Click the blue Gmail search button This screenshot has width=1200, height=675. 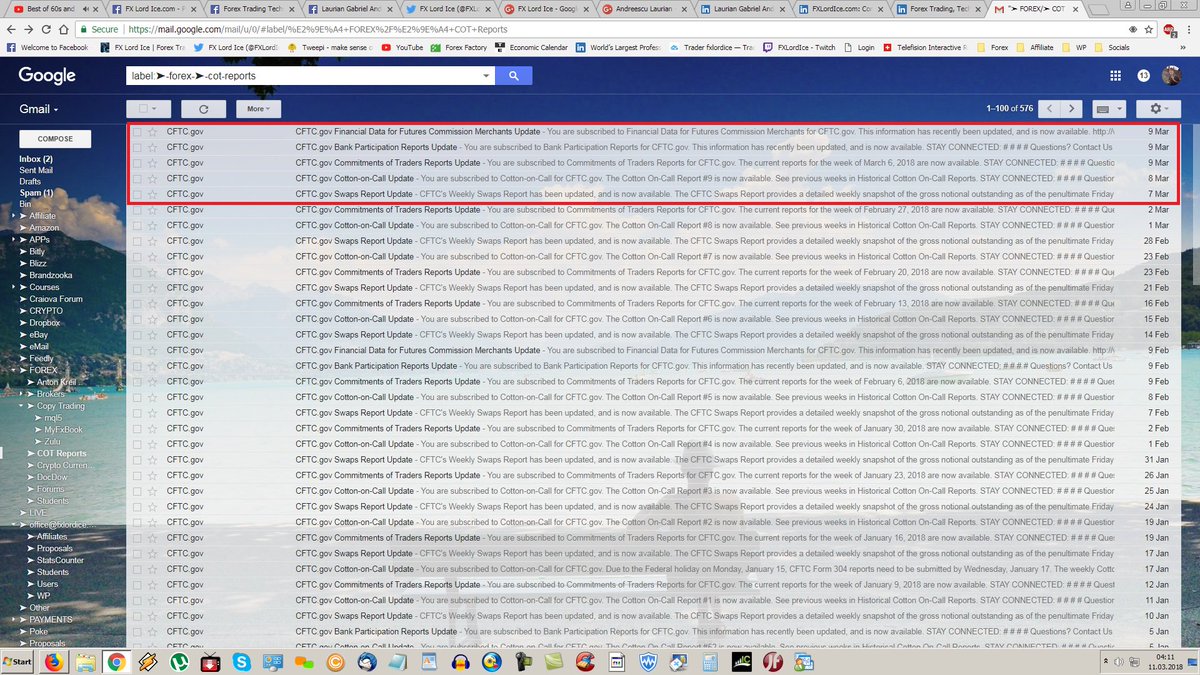coord(514,76)
